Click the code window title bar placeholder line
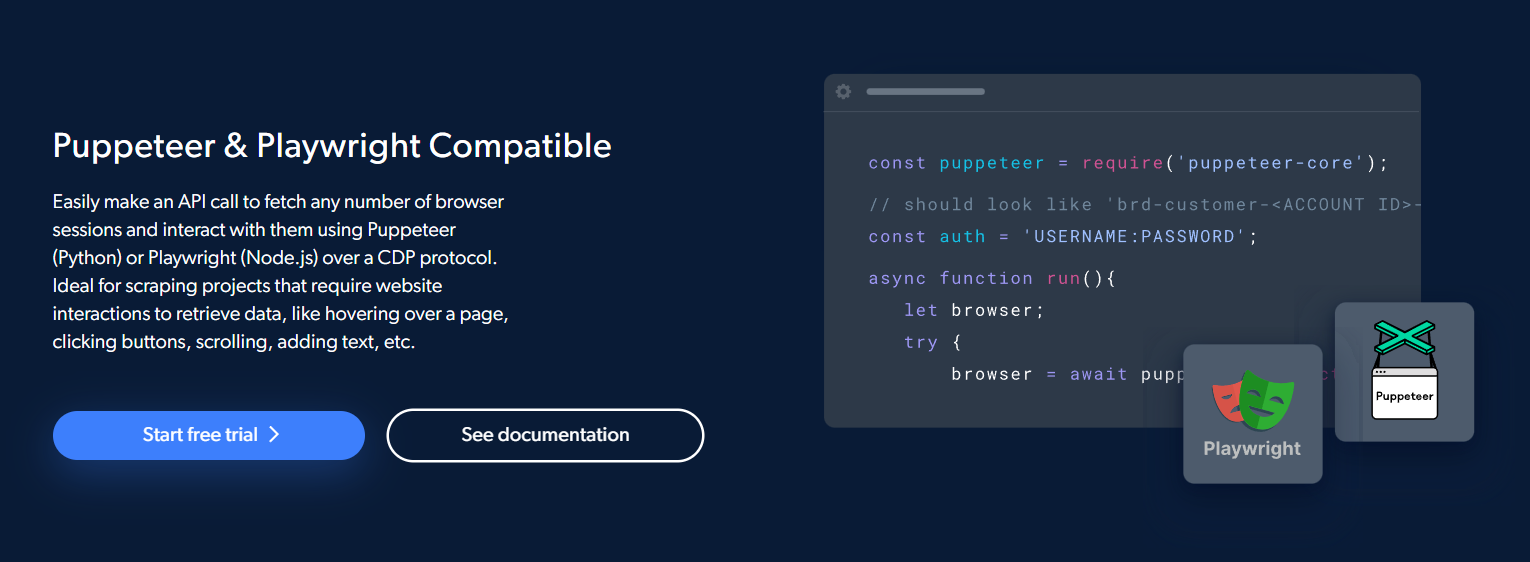 tap(925, 92)
